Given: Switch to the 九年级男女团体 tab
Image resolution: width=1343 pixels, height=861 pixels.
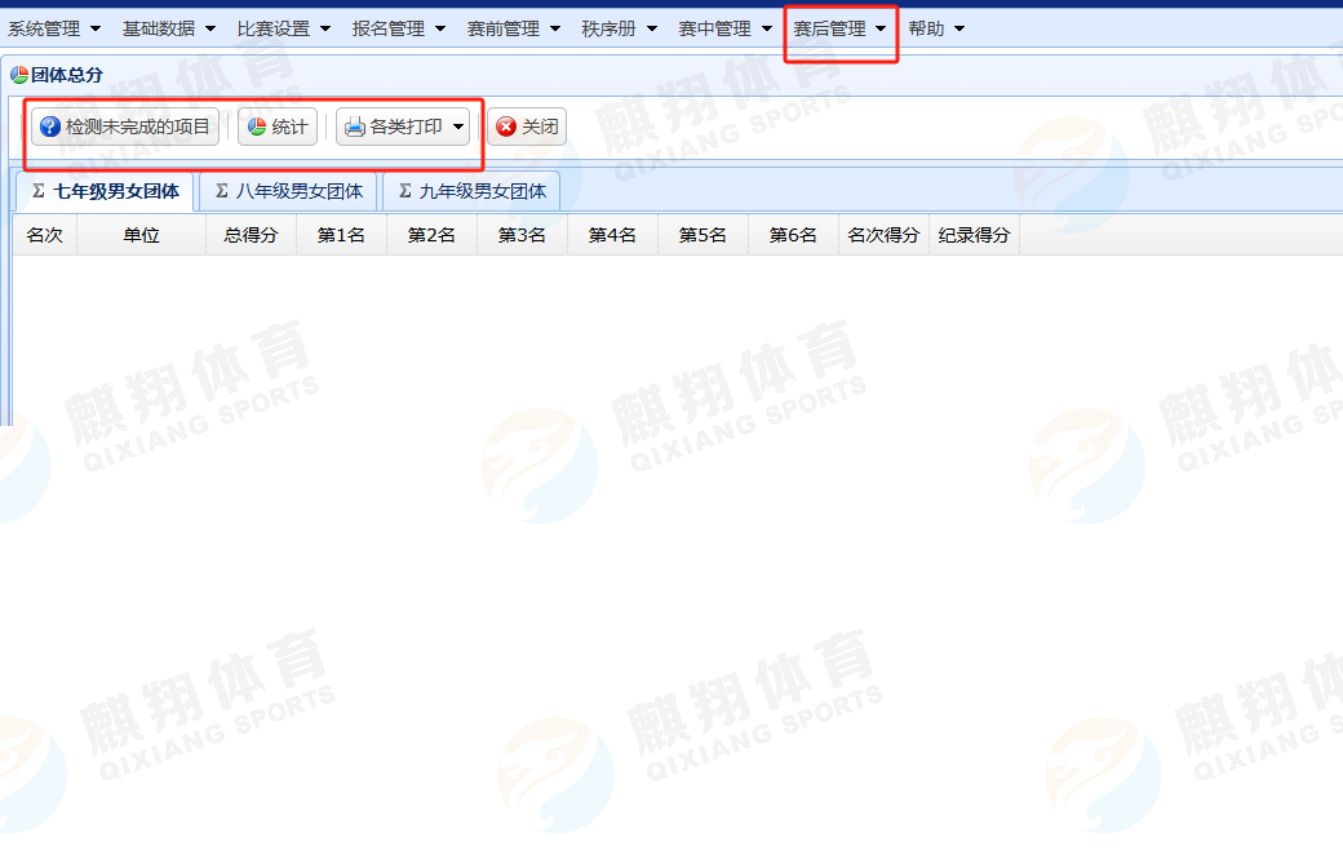Looking at the screenshot, I should (x=472, y=191).
